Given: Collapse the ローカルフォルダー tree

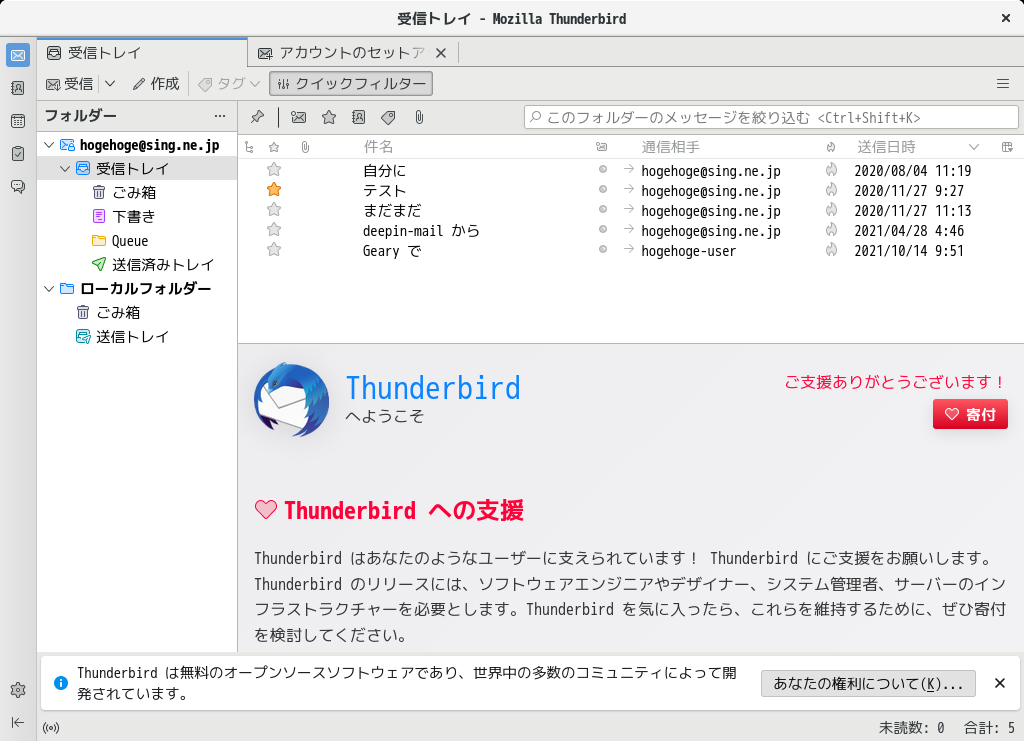Looking at the screenshot, I should 49,289.
